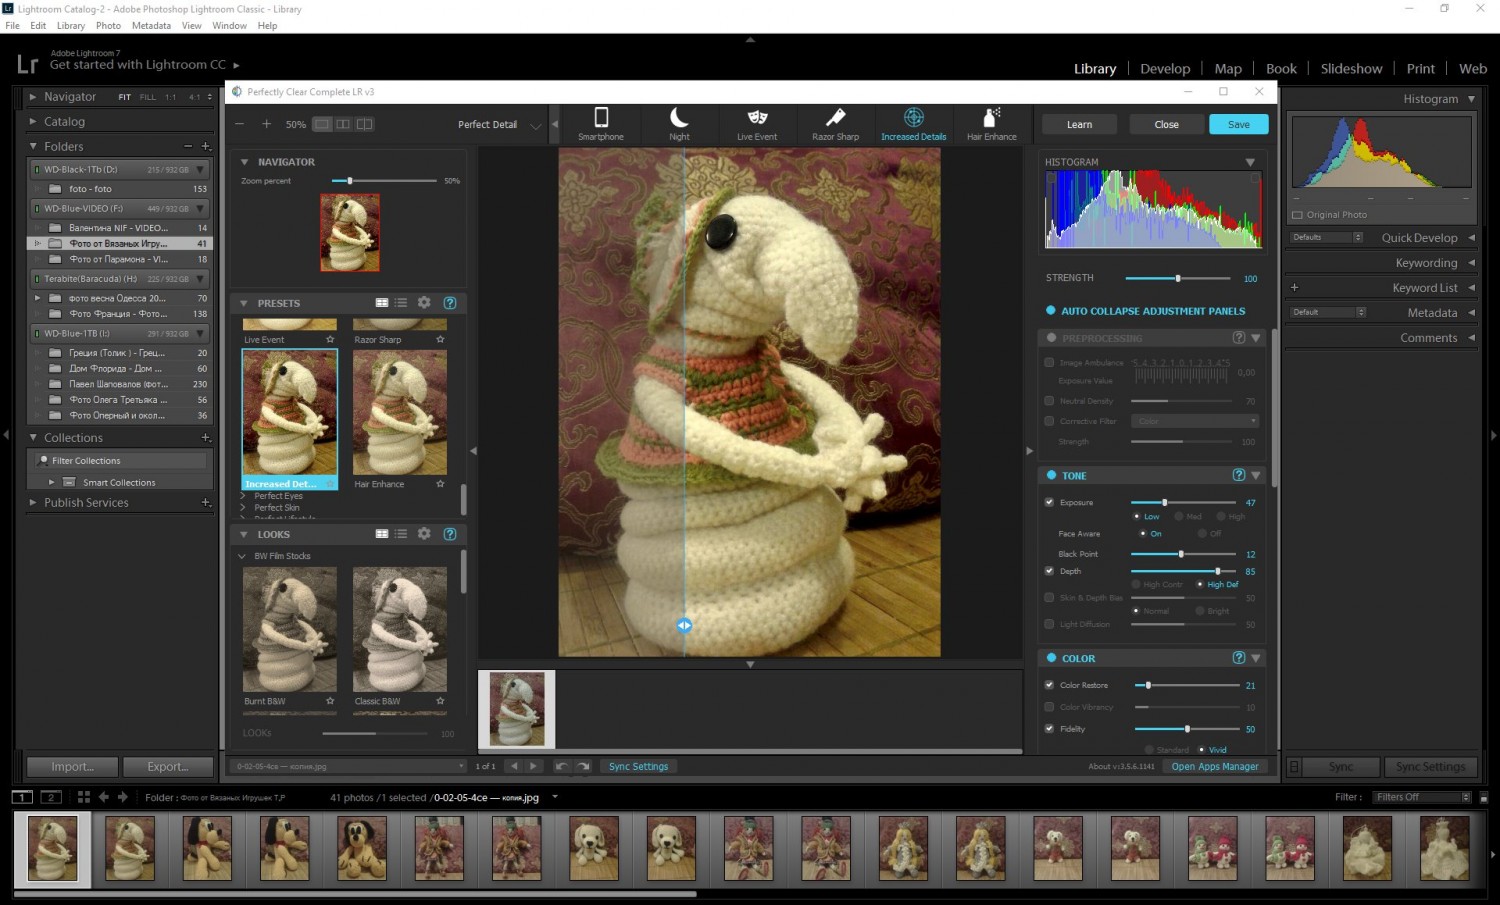The image size is (1500, 905).
Task: Open the Slideshow module
Action: (1351, 69)
